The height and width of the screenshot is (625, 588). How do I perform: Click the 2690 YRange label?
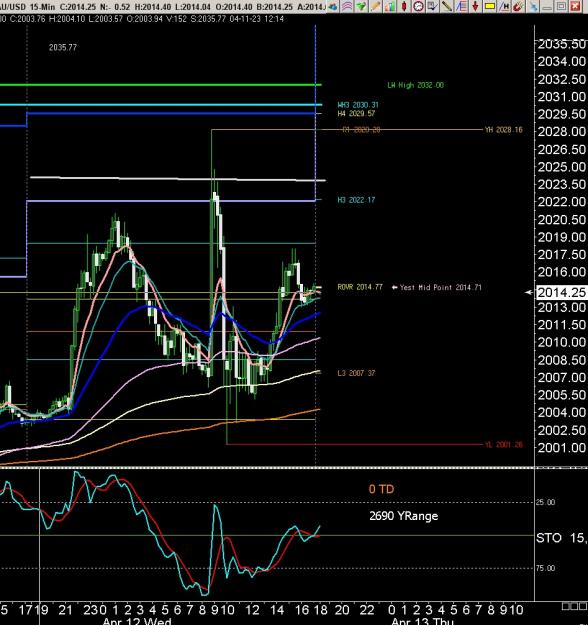pos(404,516)
